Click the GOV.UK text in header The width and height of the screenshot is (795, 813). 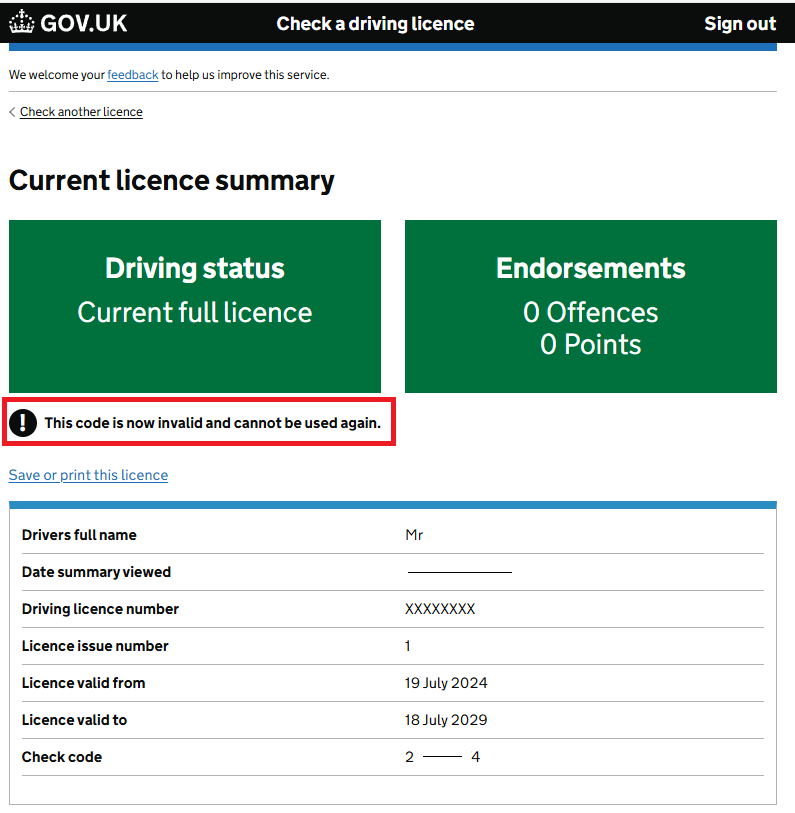pyautogui.click(x=84, y=24)
